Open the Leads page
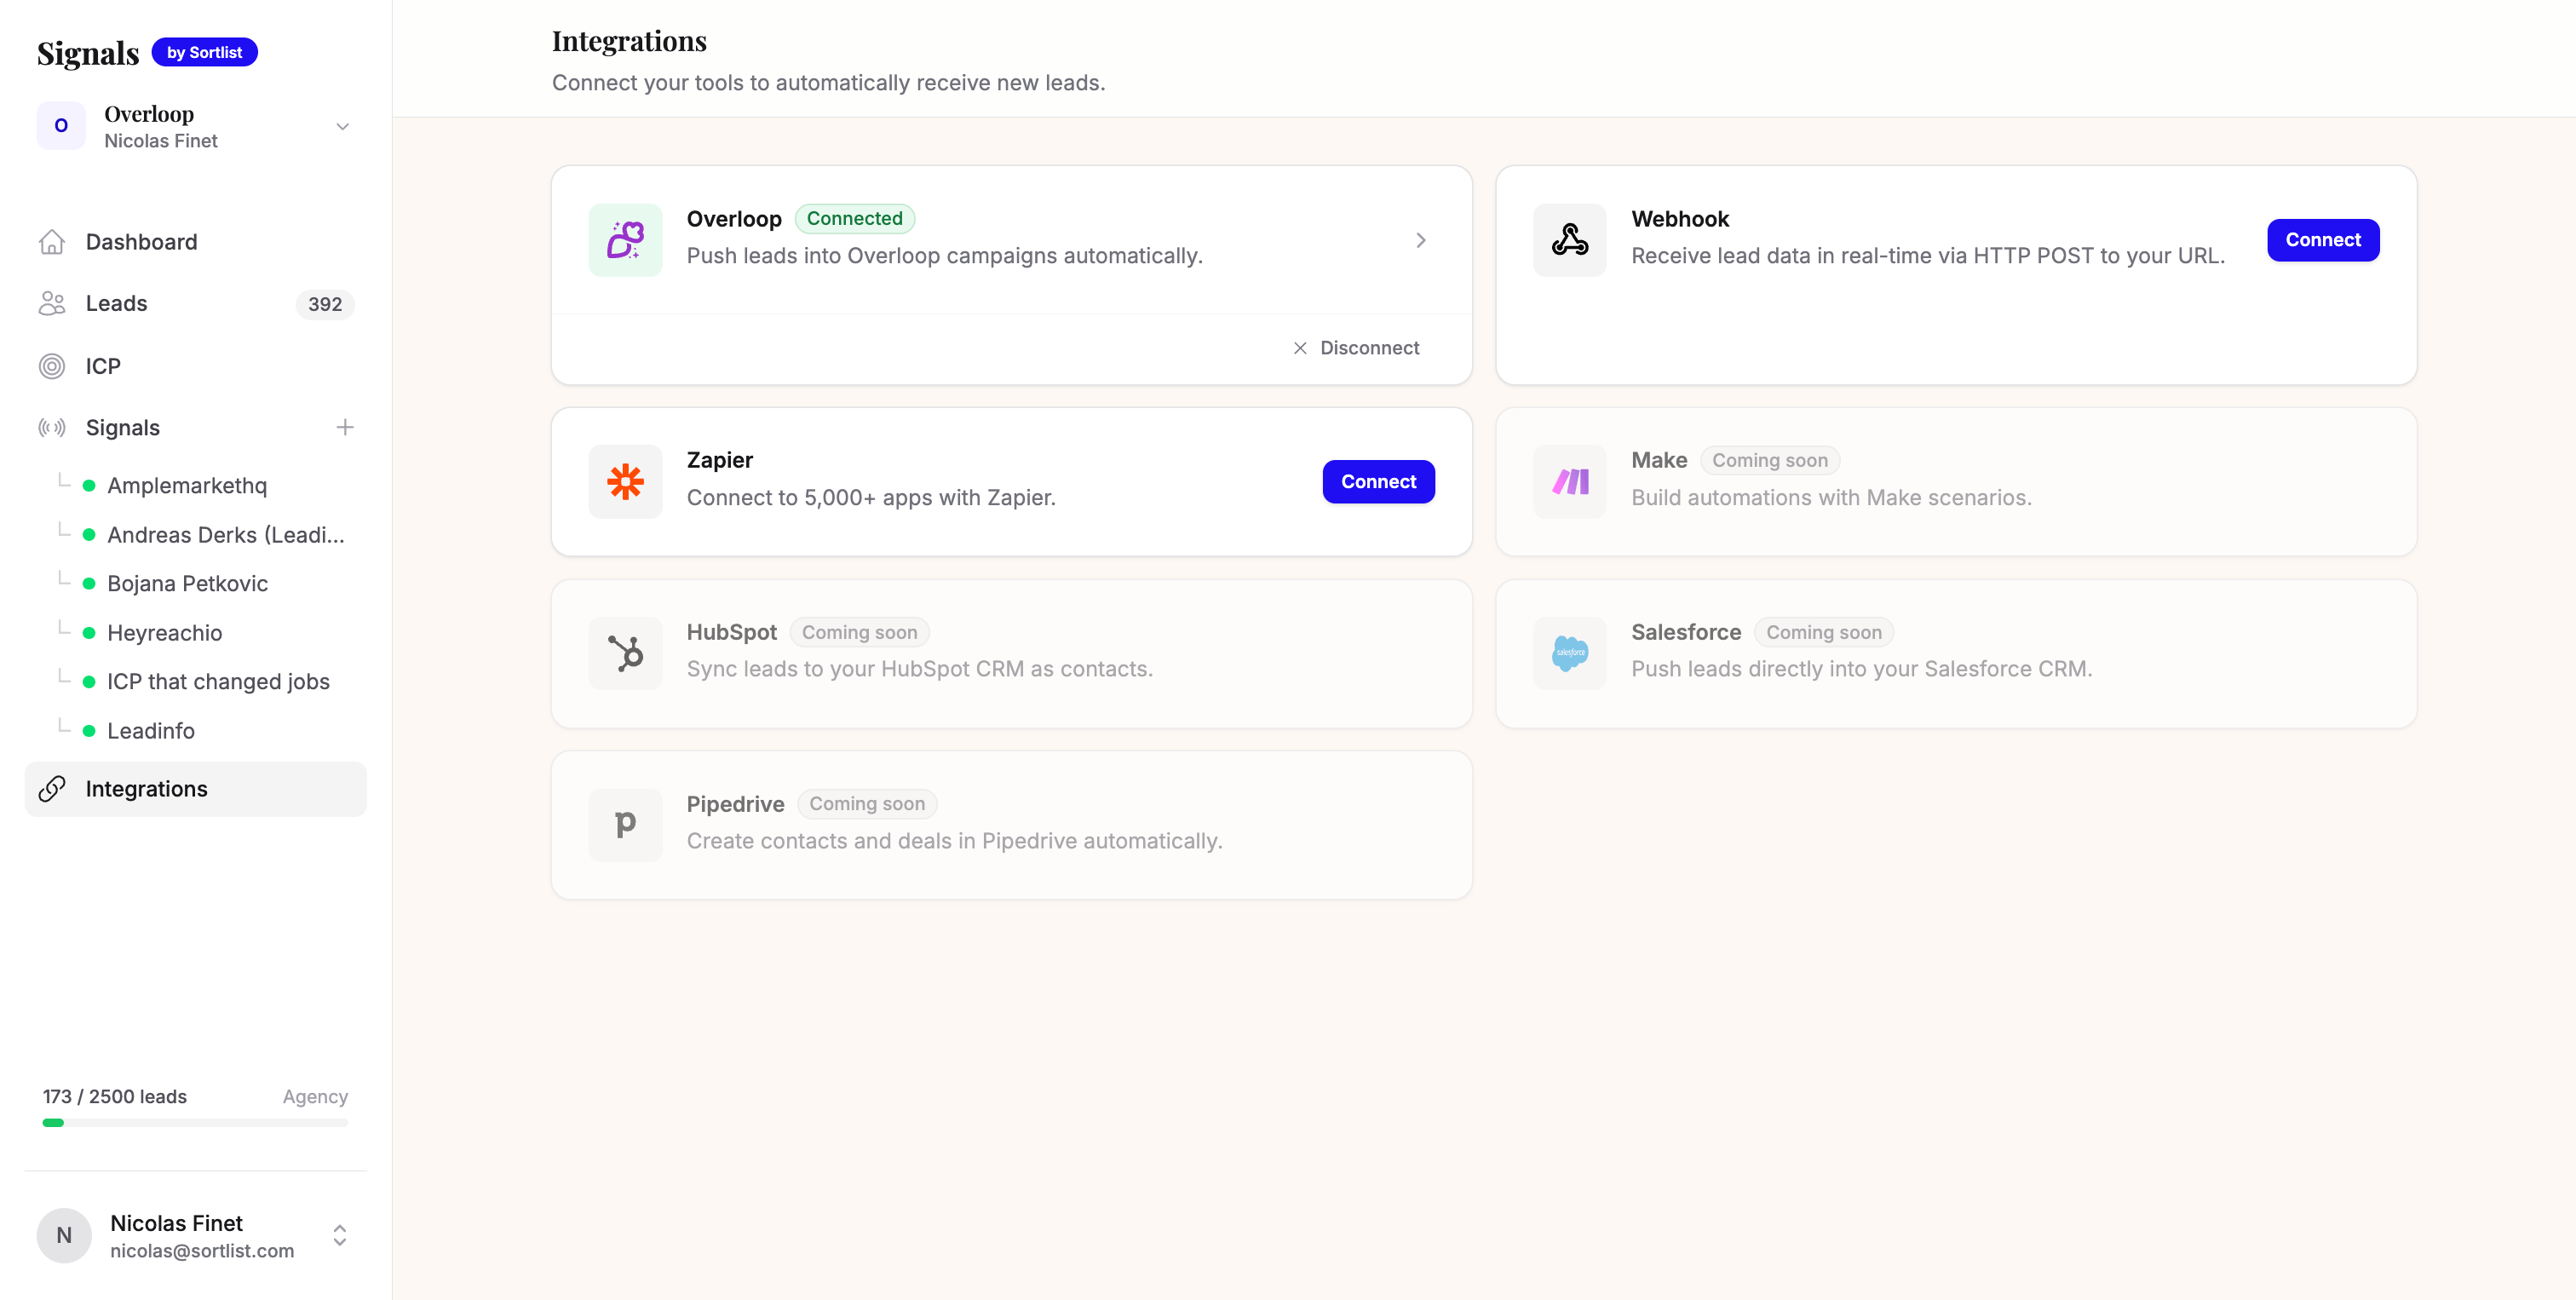 point(195,304)
